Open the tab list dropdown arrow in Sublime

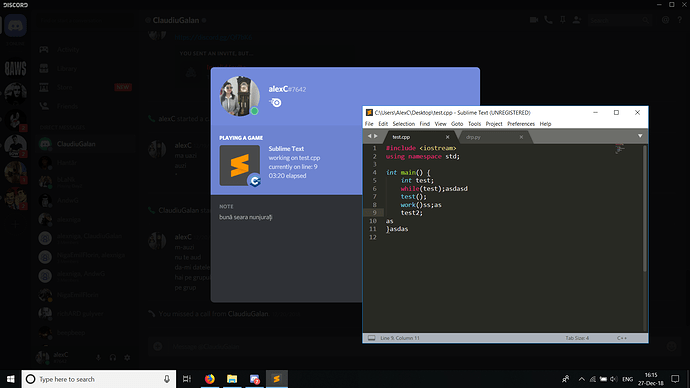coord(640,136)
